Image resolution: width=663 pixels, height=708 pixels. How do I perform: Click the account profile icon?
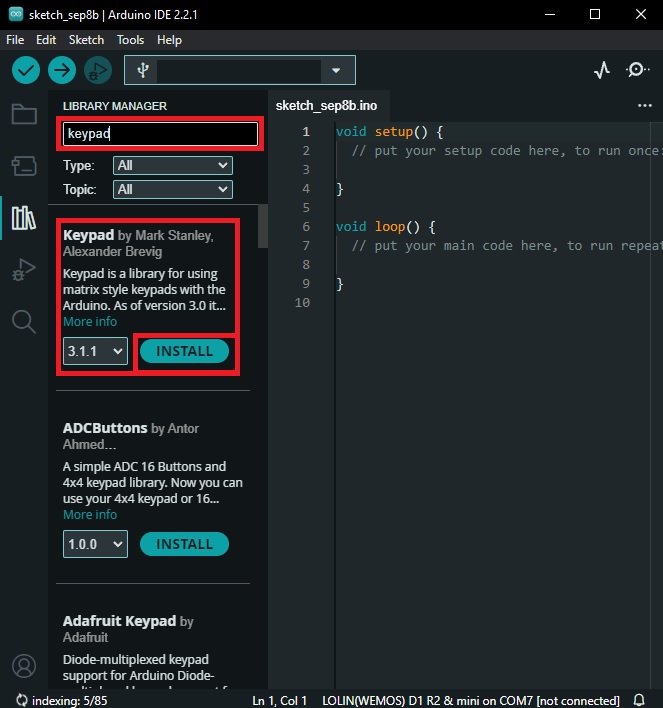coord(24,665)
